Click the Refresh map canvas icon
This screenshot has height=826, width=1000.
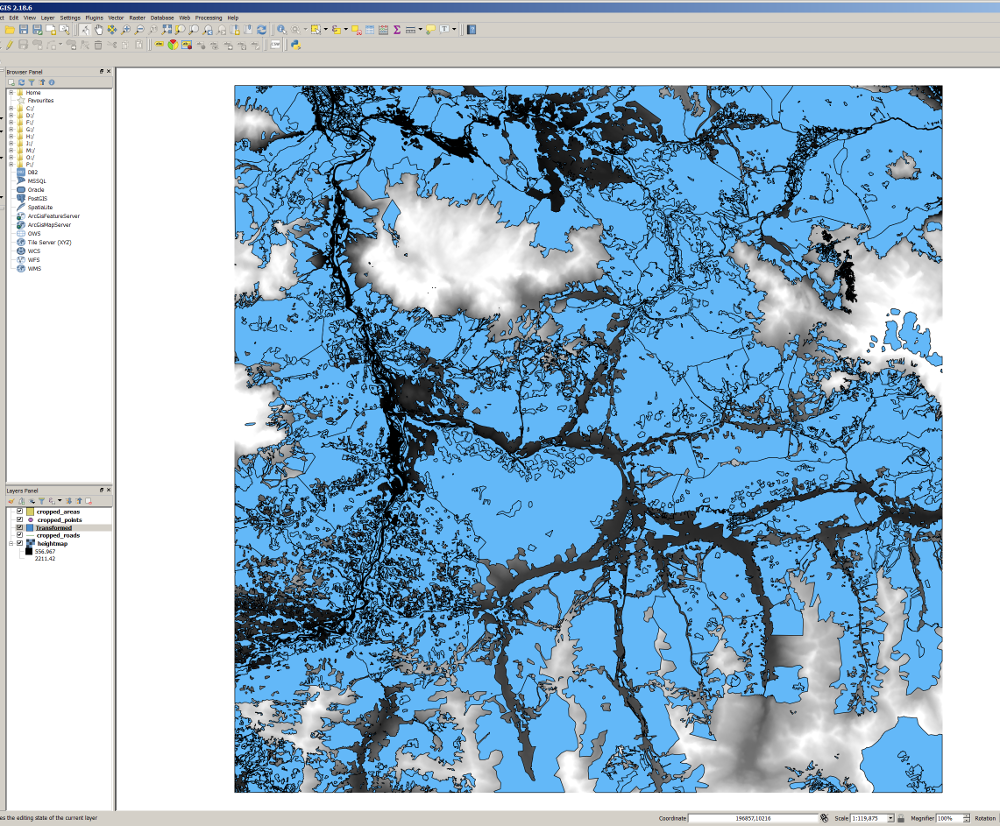pyautogui.click(x=261, y=30)
